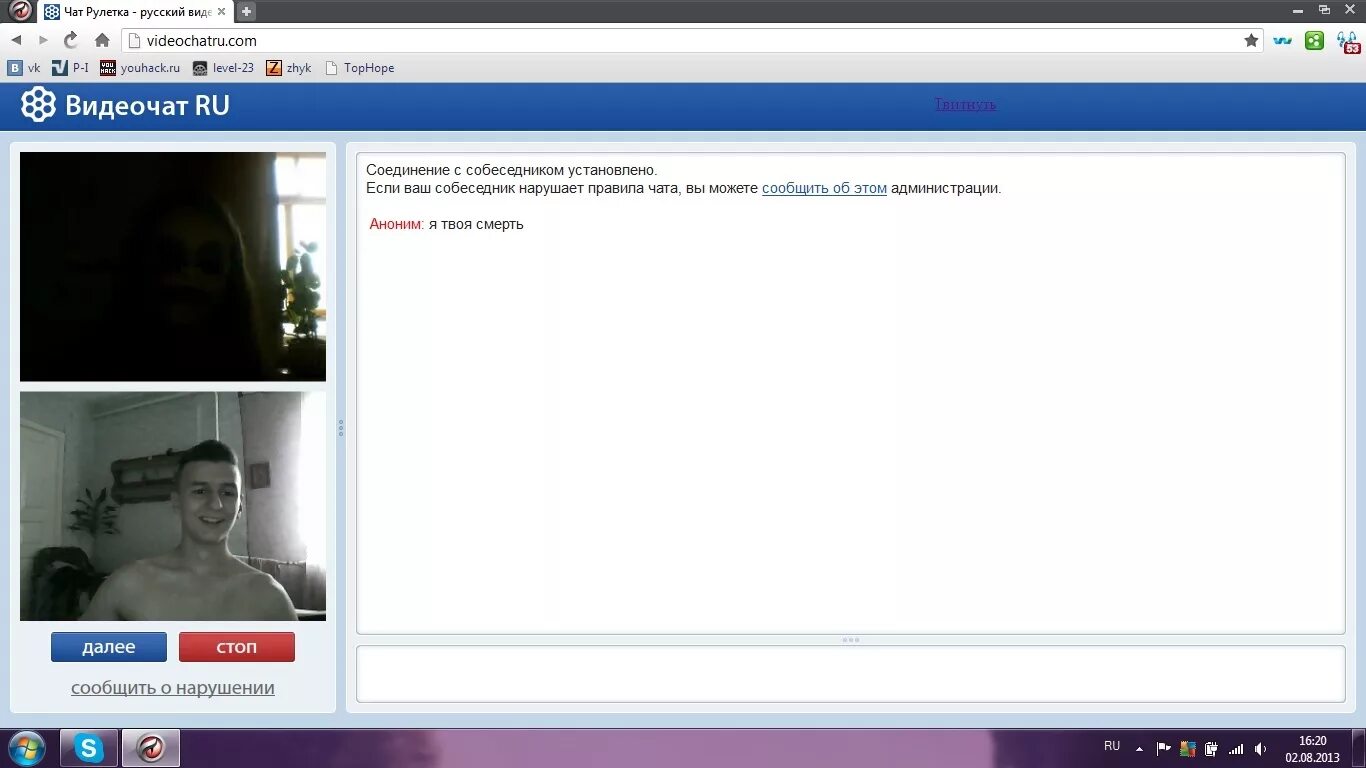
Task: Open the new tab button
Action: tap(246, 12)
